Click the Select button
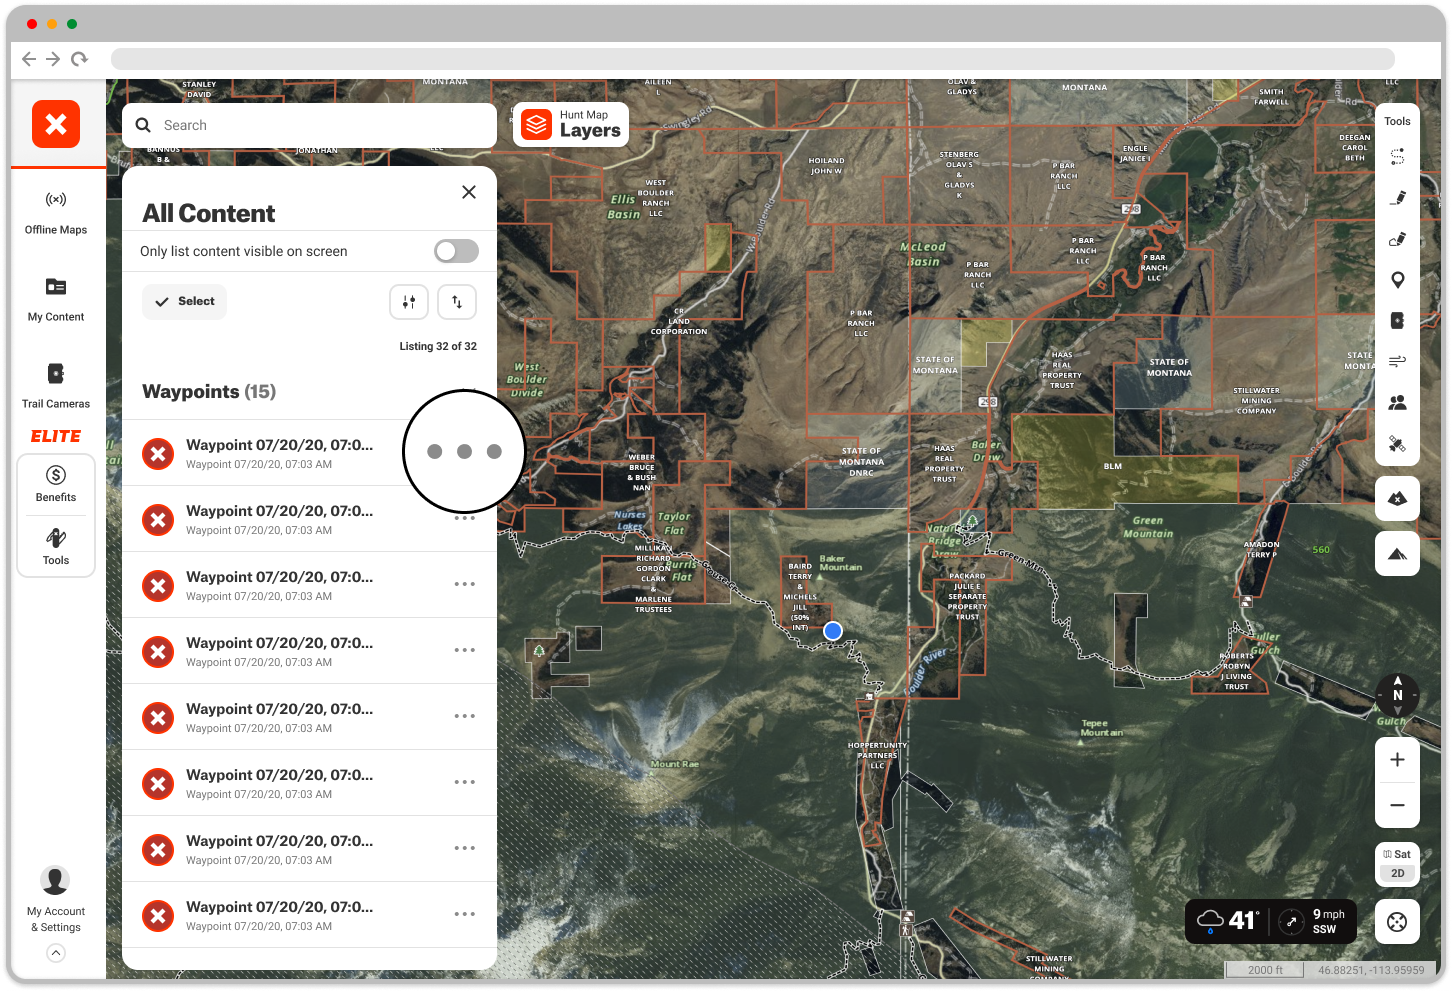 (185, 301)
